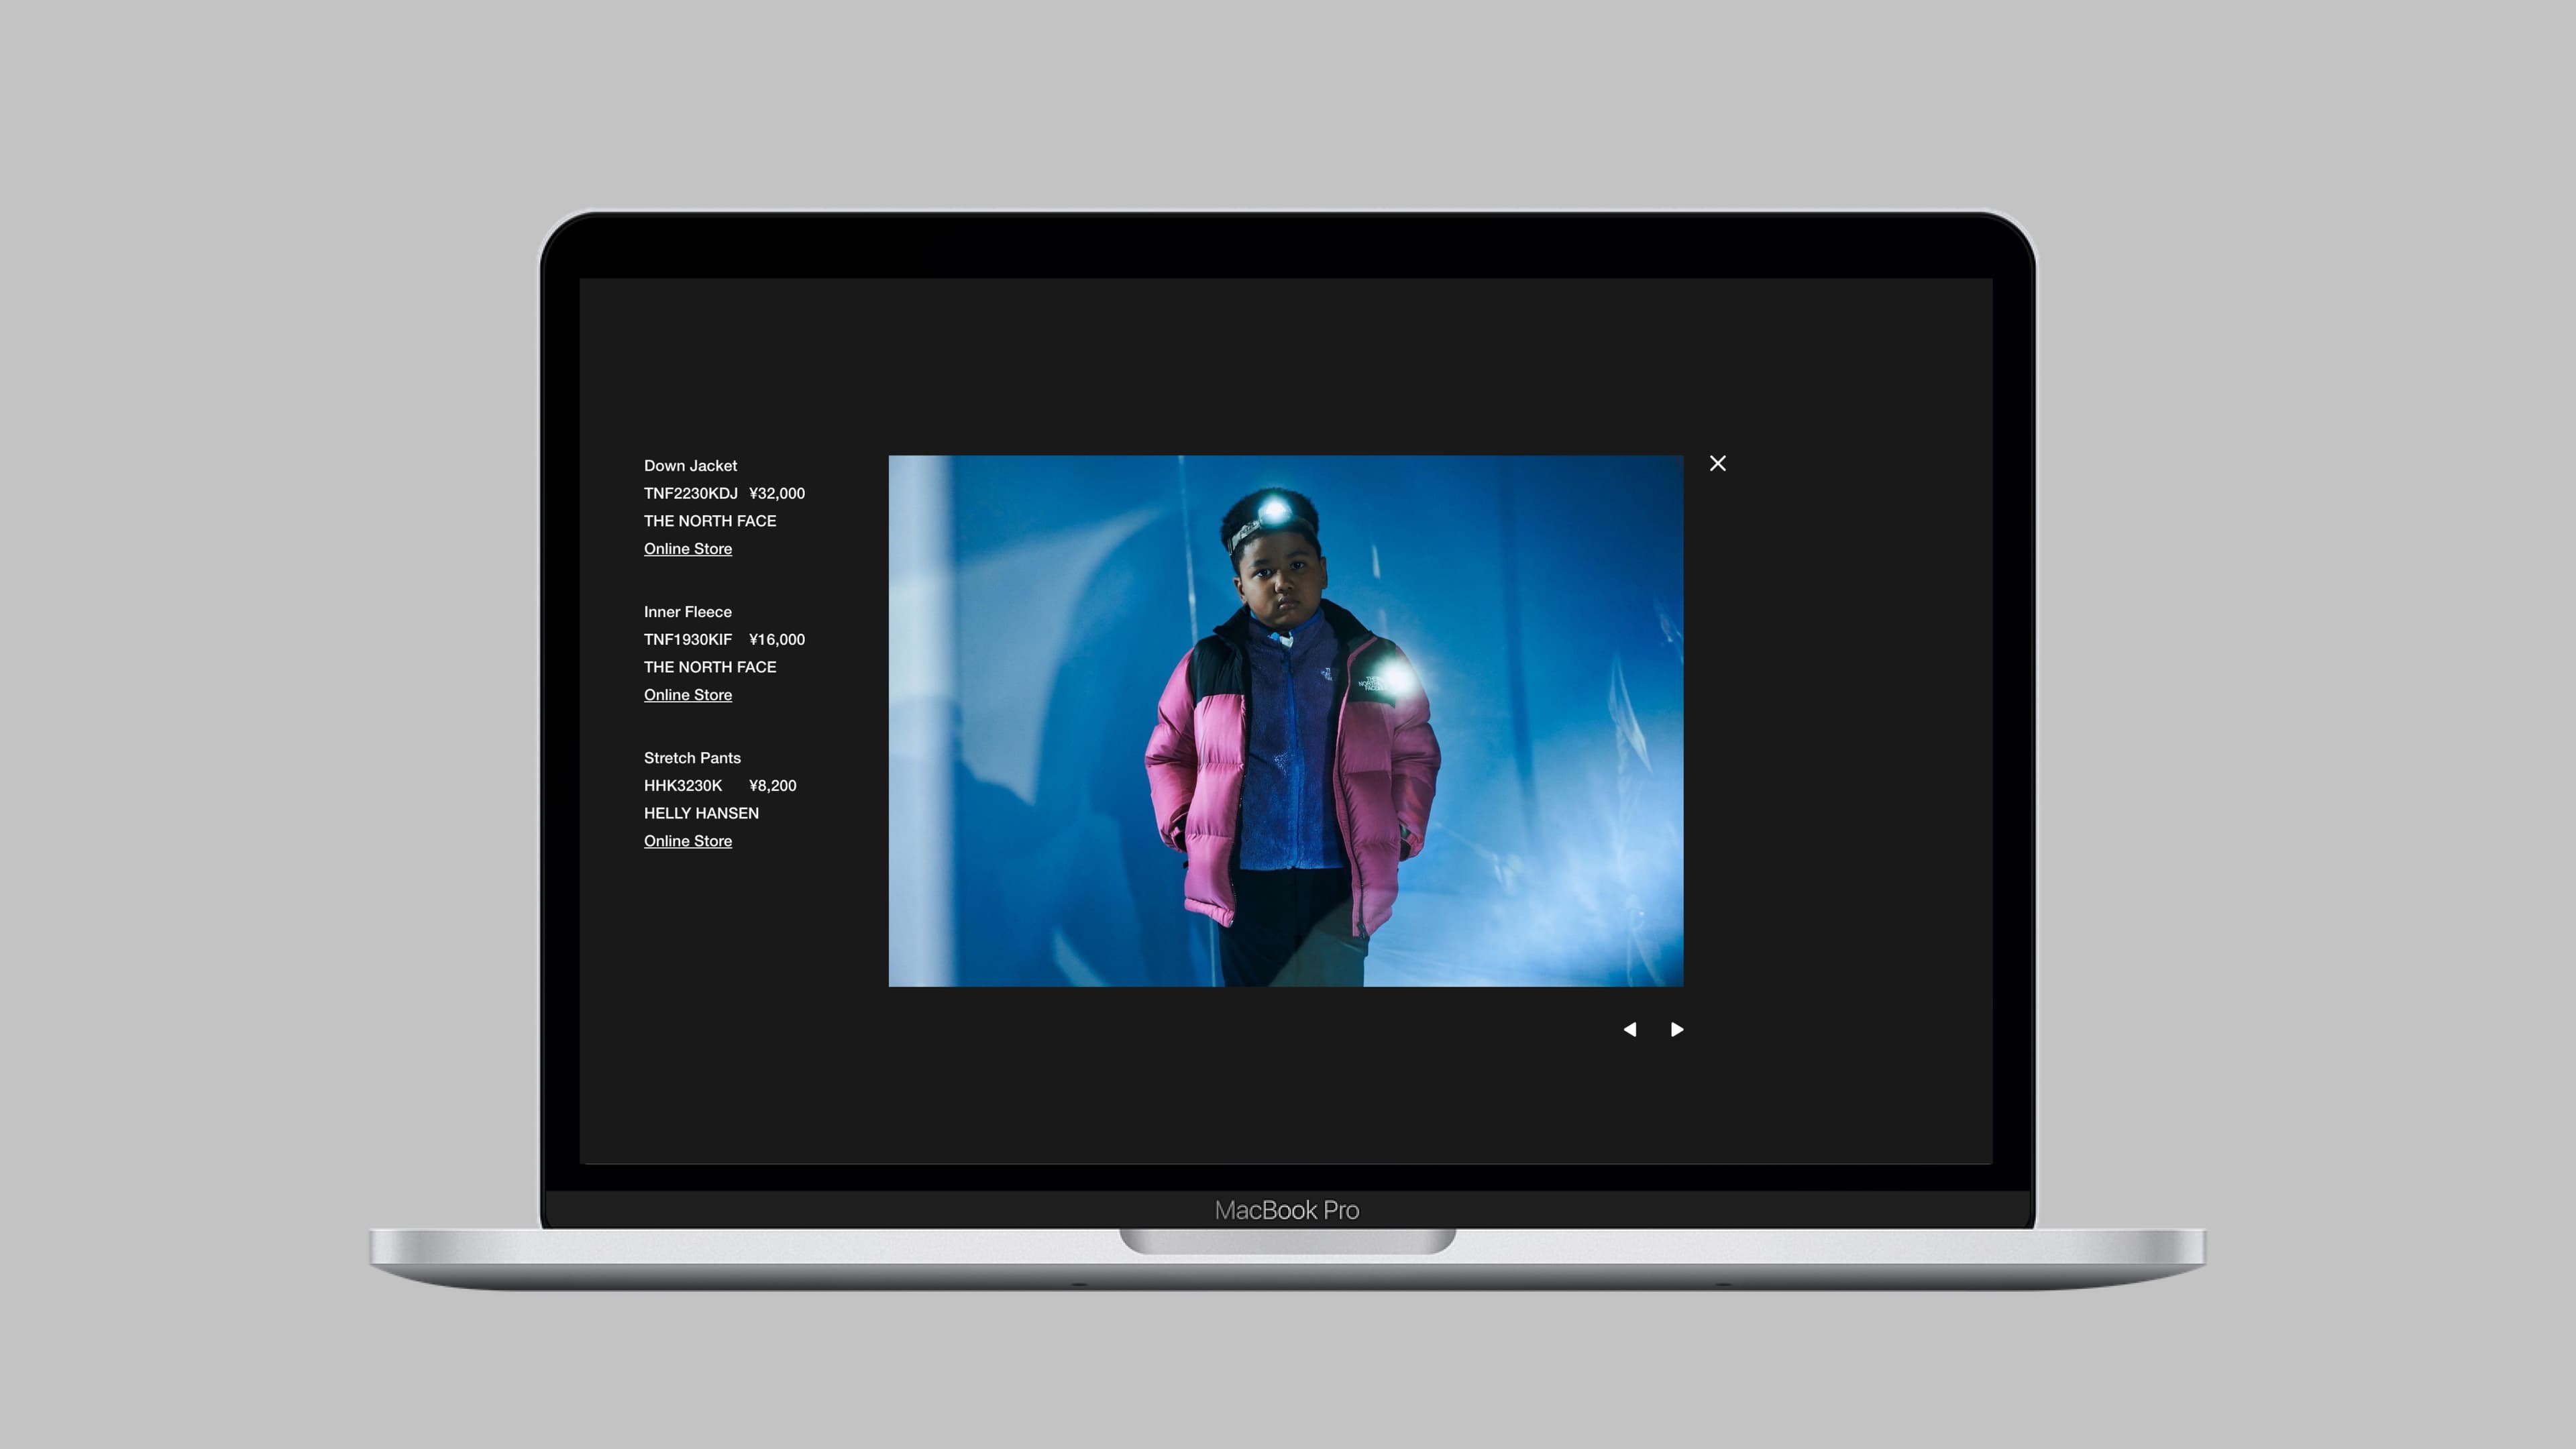
Task: Advance to next photo with right arrow
Action: pyautogui.click(x=1677, y=1029)
